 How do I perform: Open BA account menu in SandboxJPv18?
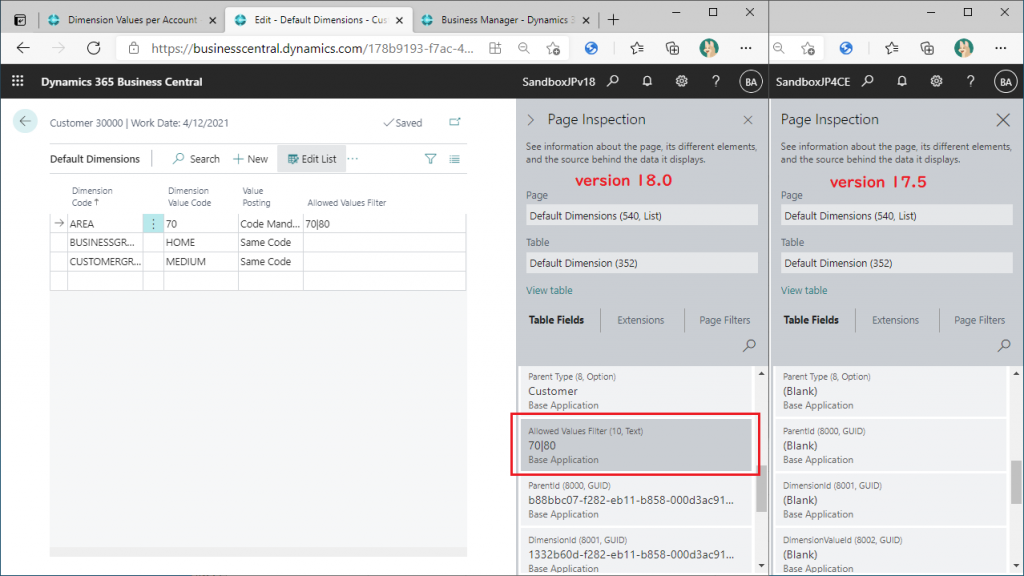751,82
